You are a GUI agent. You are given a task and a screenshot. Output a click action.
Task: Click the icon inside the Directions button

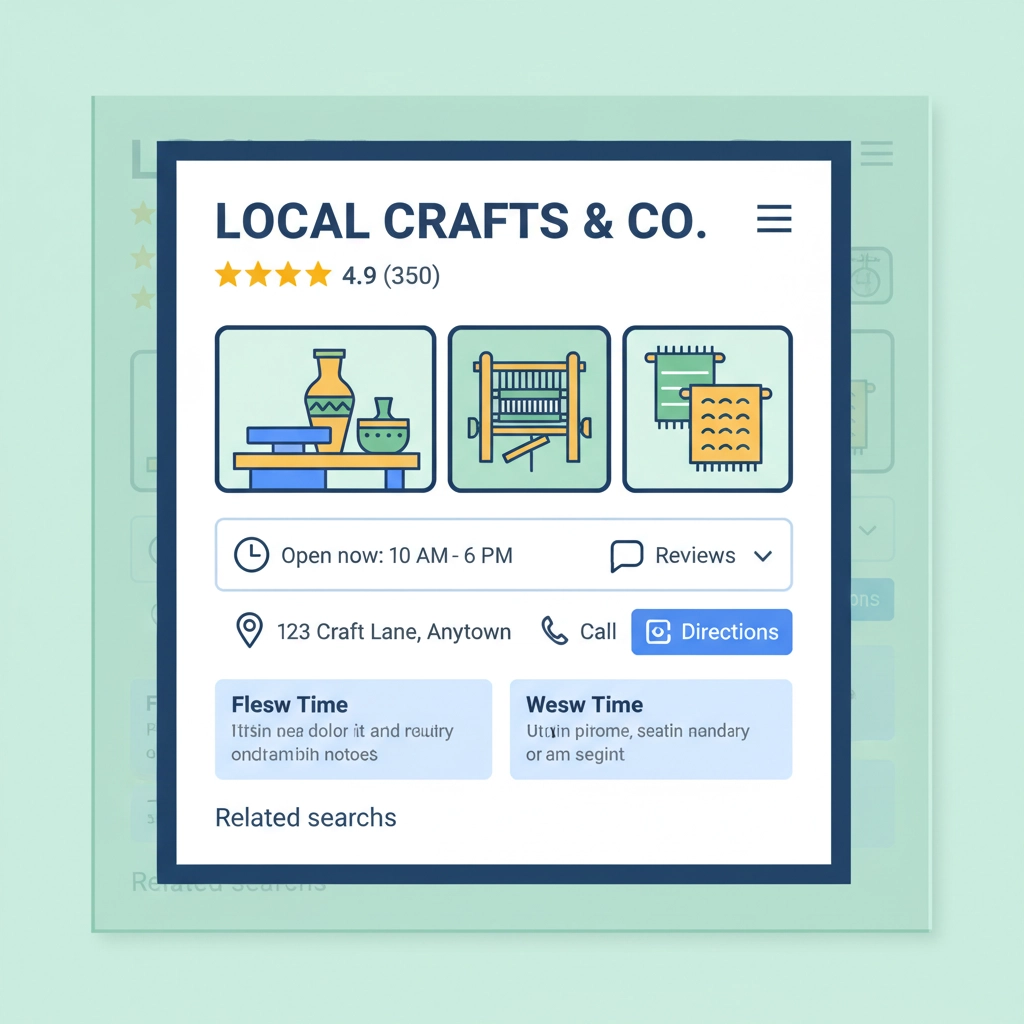pos(658,632)
